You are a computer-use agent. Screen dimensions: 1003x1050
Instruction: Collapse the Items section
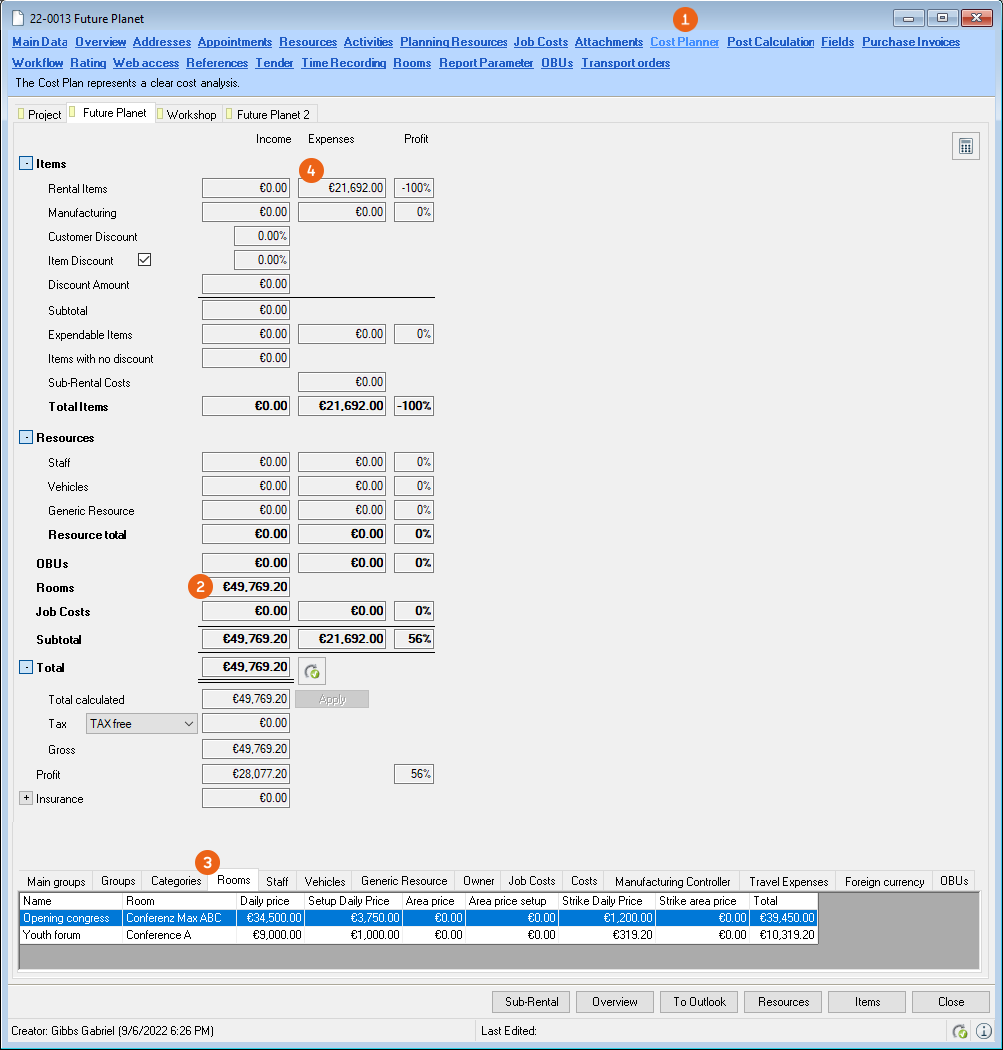tap(26, 163)
